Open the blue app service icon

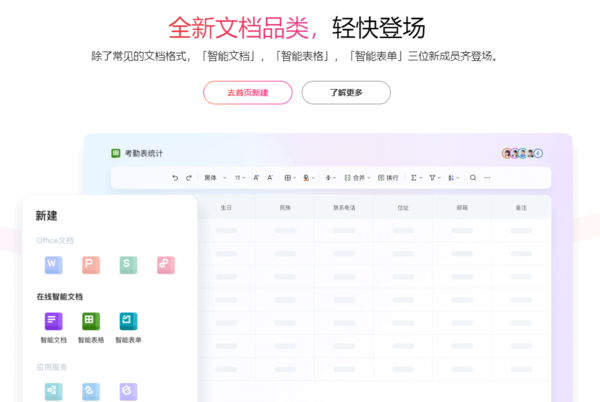tap(91, 392)
